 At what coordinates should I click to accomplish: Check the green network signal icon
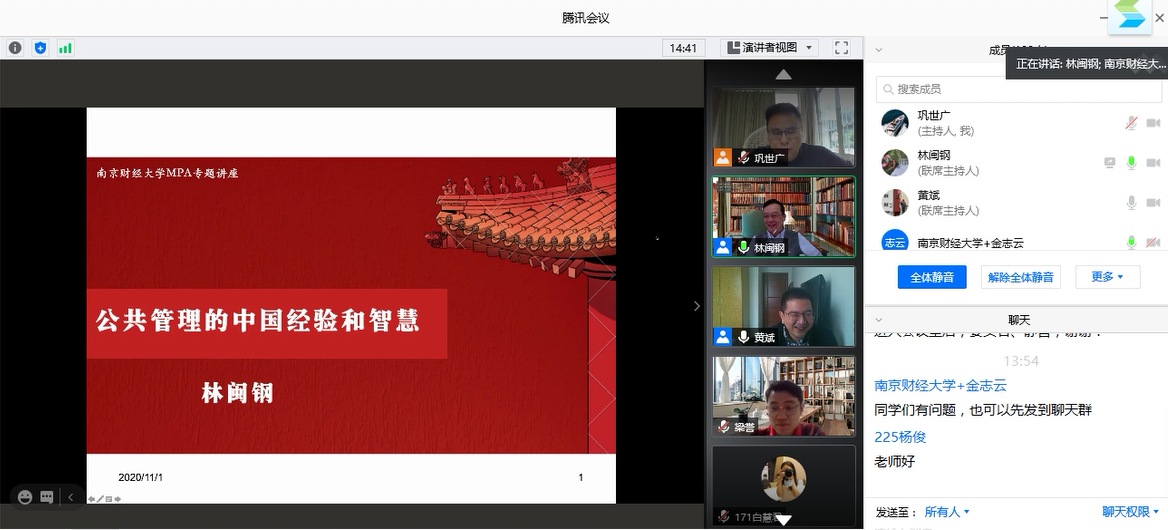(65, 47)
